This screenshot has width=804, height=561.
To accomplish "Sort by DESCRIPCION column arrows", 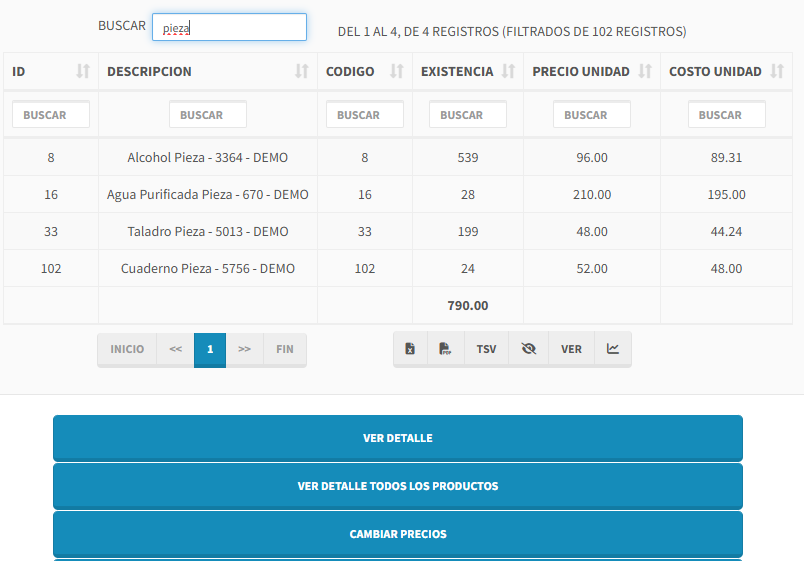I will pos(302,71).
